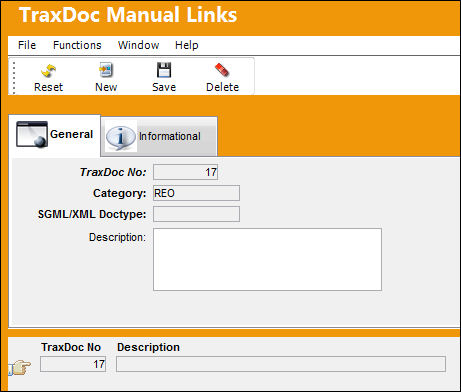Screen dimensions: 461x392
Task: Click the 'TraxDoc No:' form label
Action: [x=113, y=172]
